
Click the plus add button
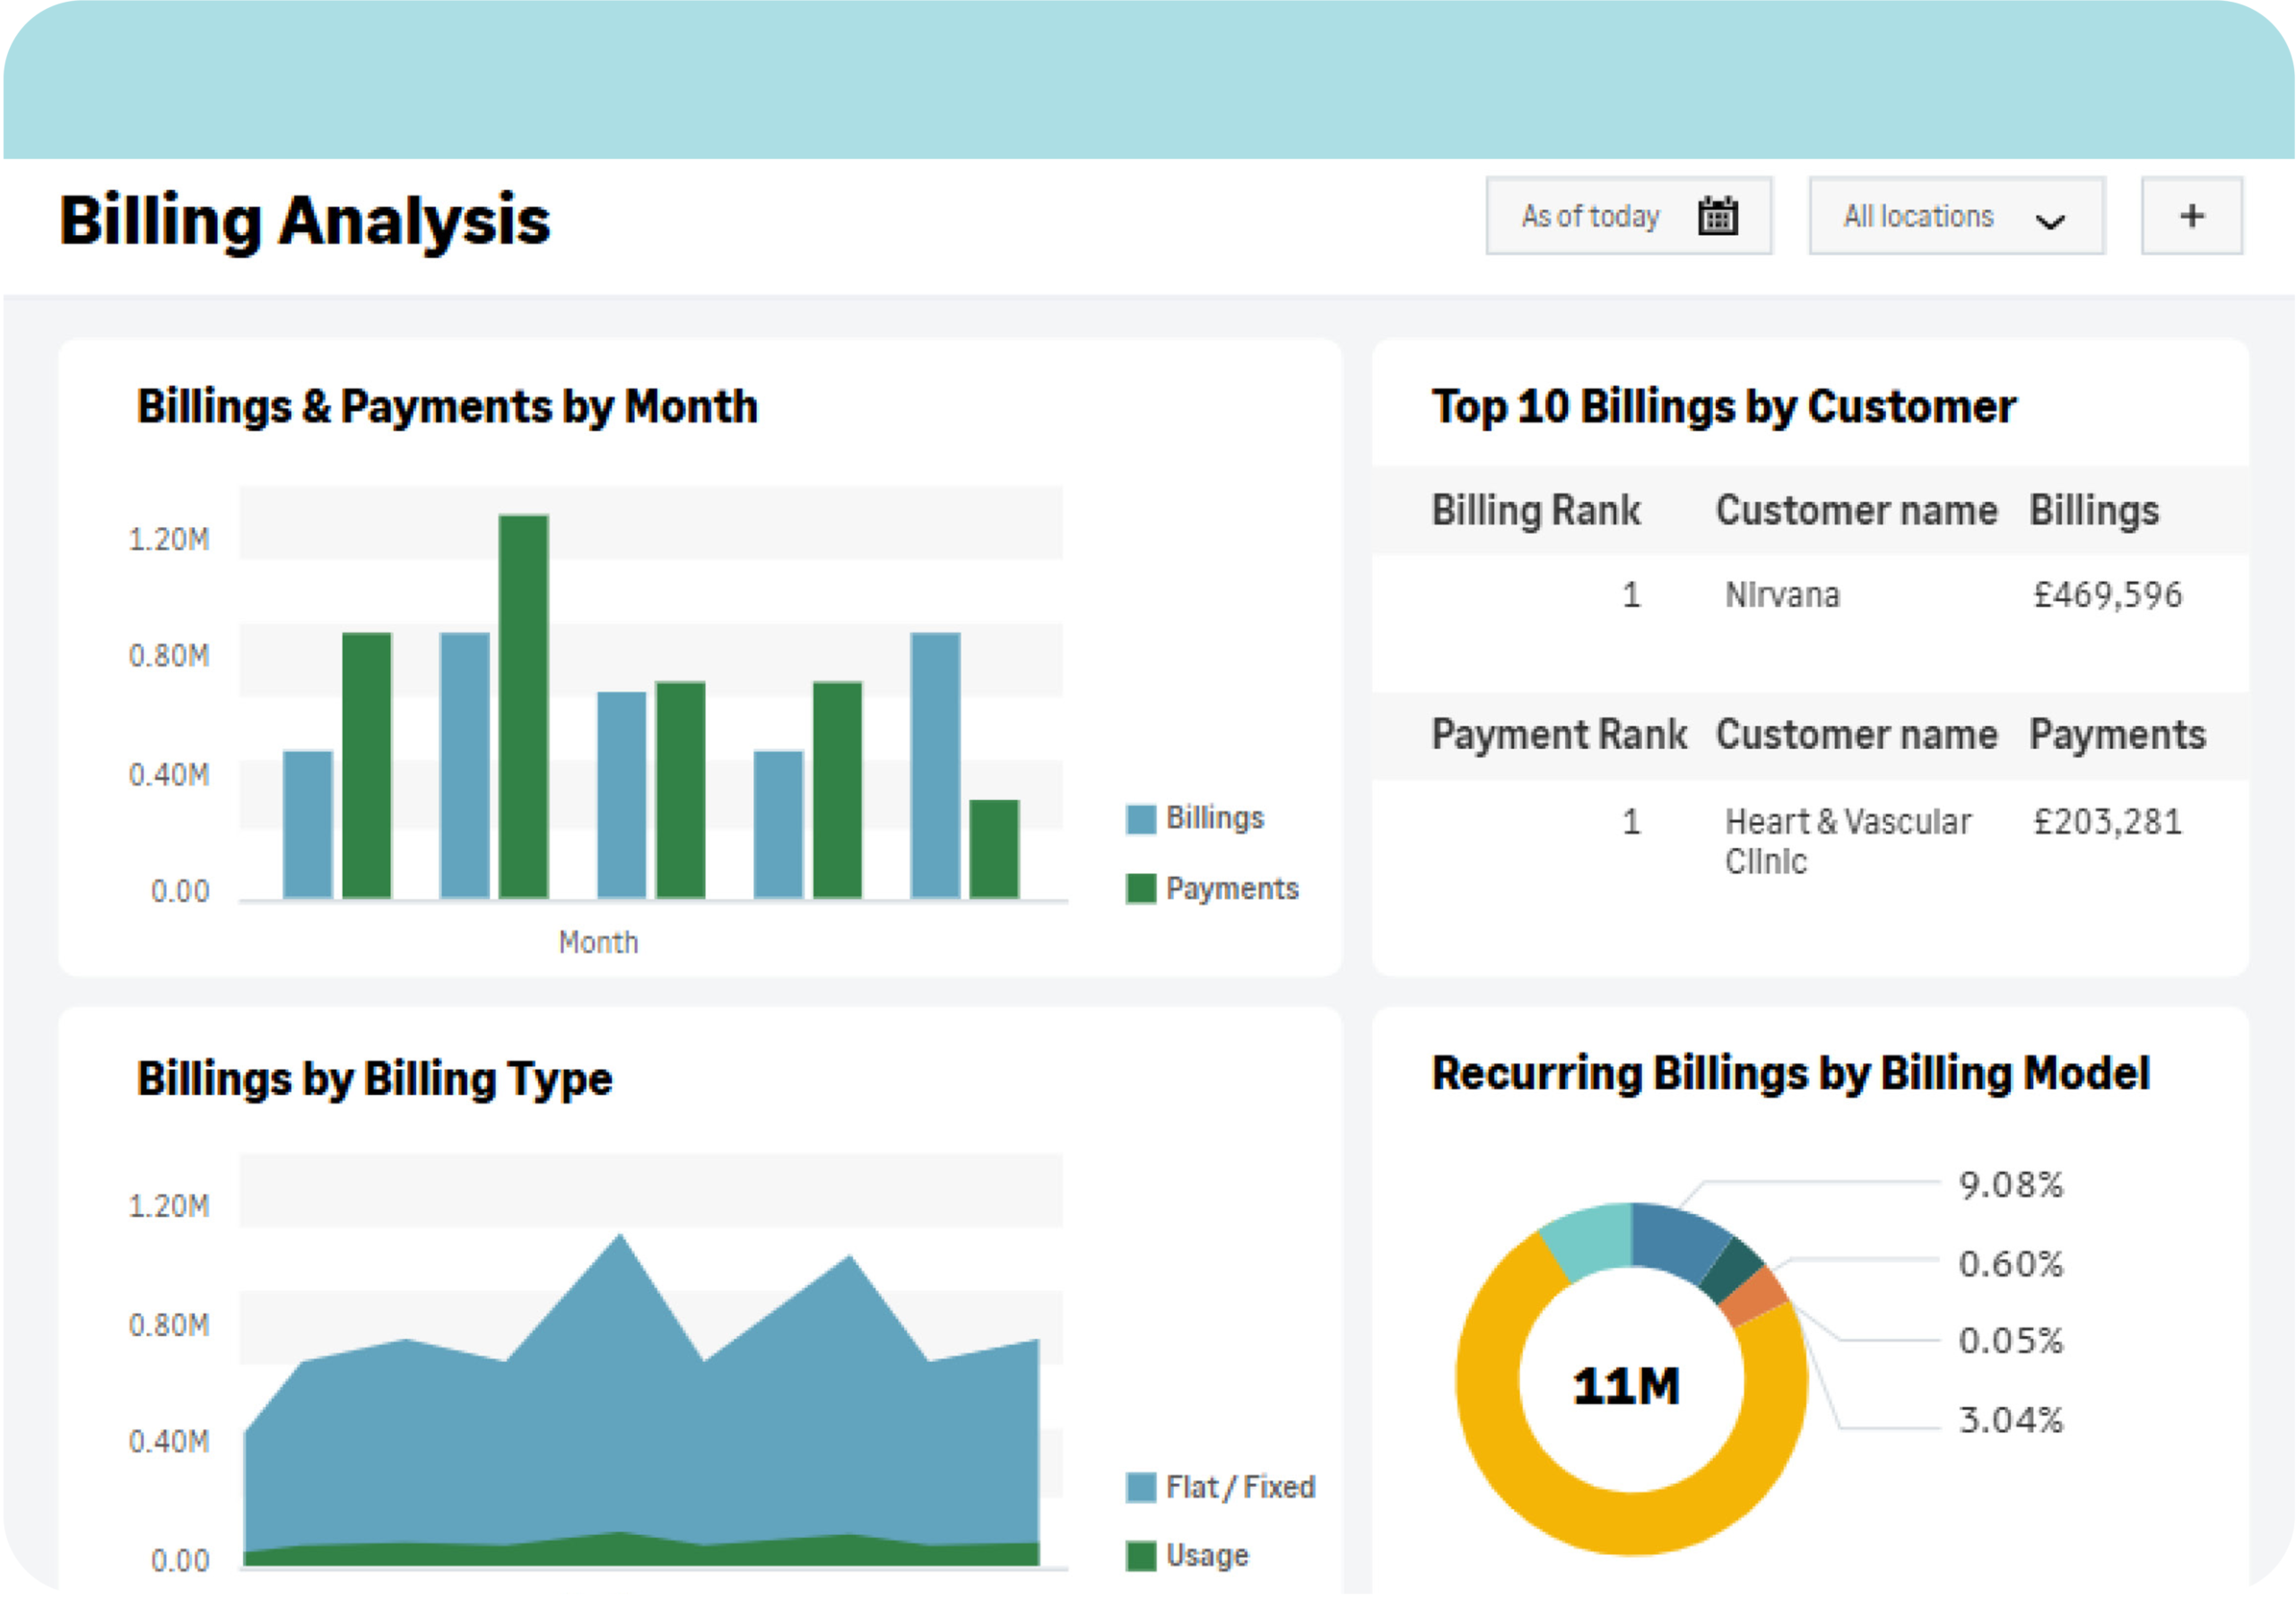point(2191,216)
